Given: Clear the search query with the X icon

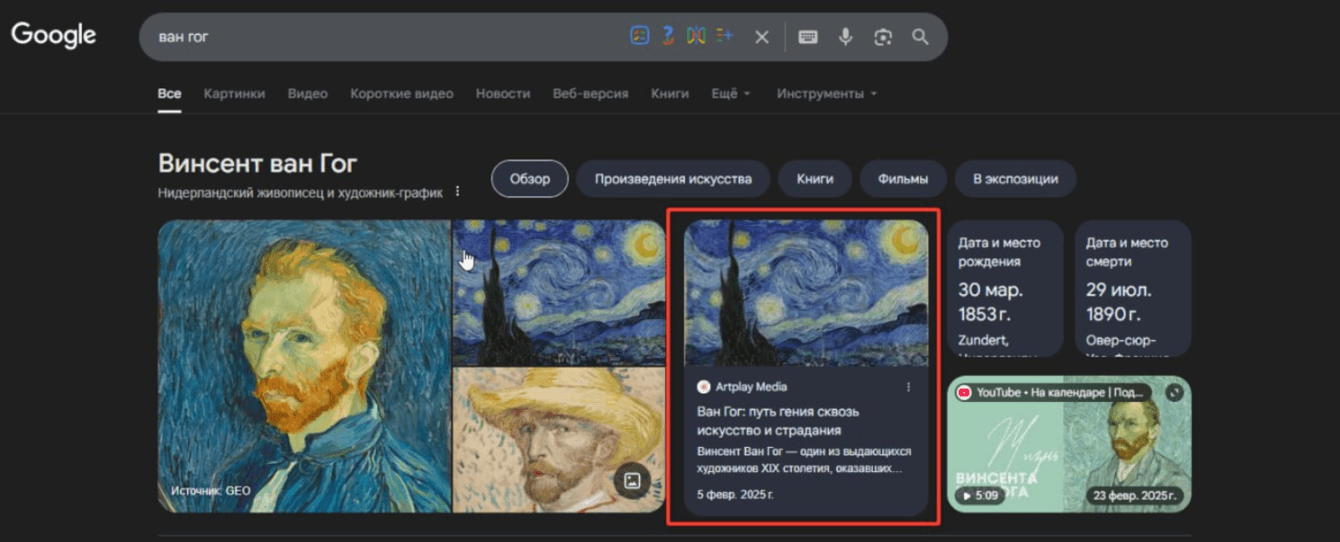Looking at the screenshot, I should 762,37.
